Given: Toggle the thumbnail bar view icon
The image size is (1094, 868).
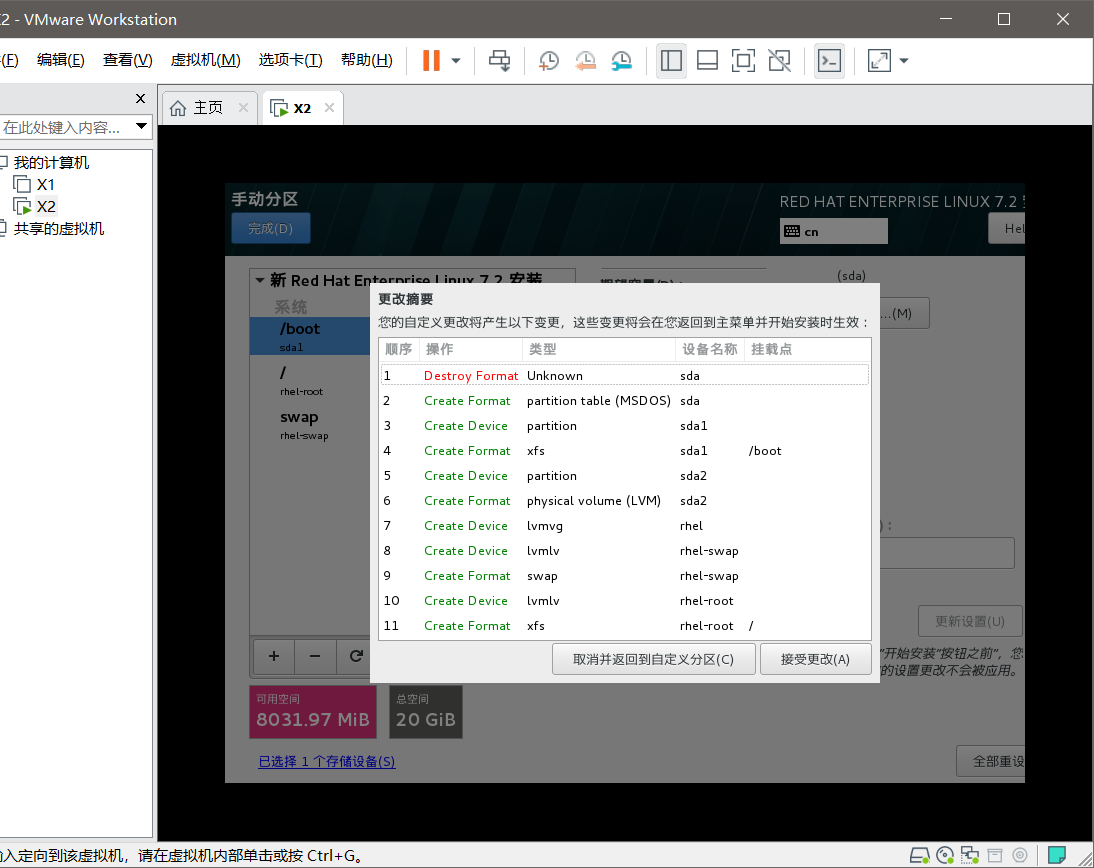Looking at the screenshot, I should point(707,61).
